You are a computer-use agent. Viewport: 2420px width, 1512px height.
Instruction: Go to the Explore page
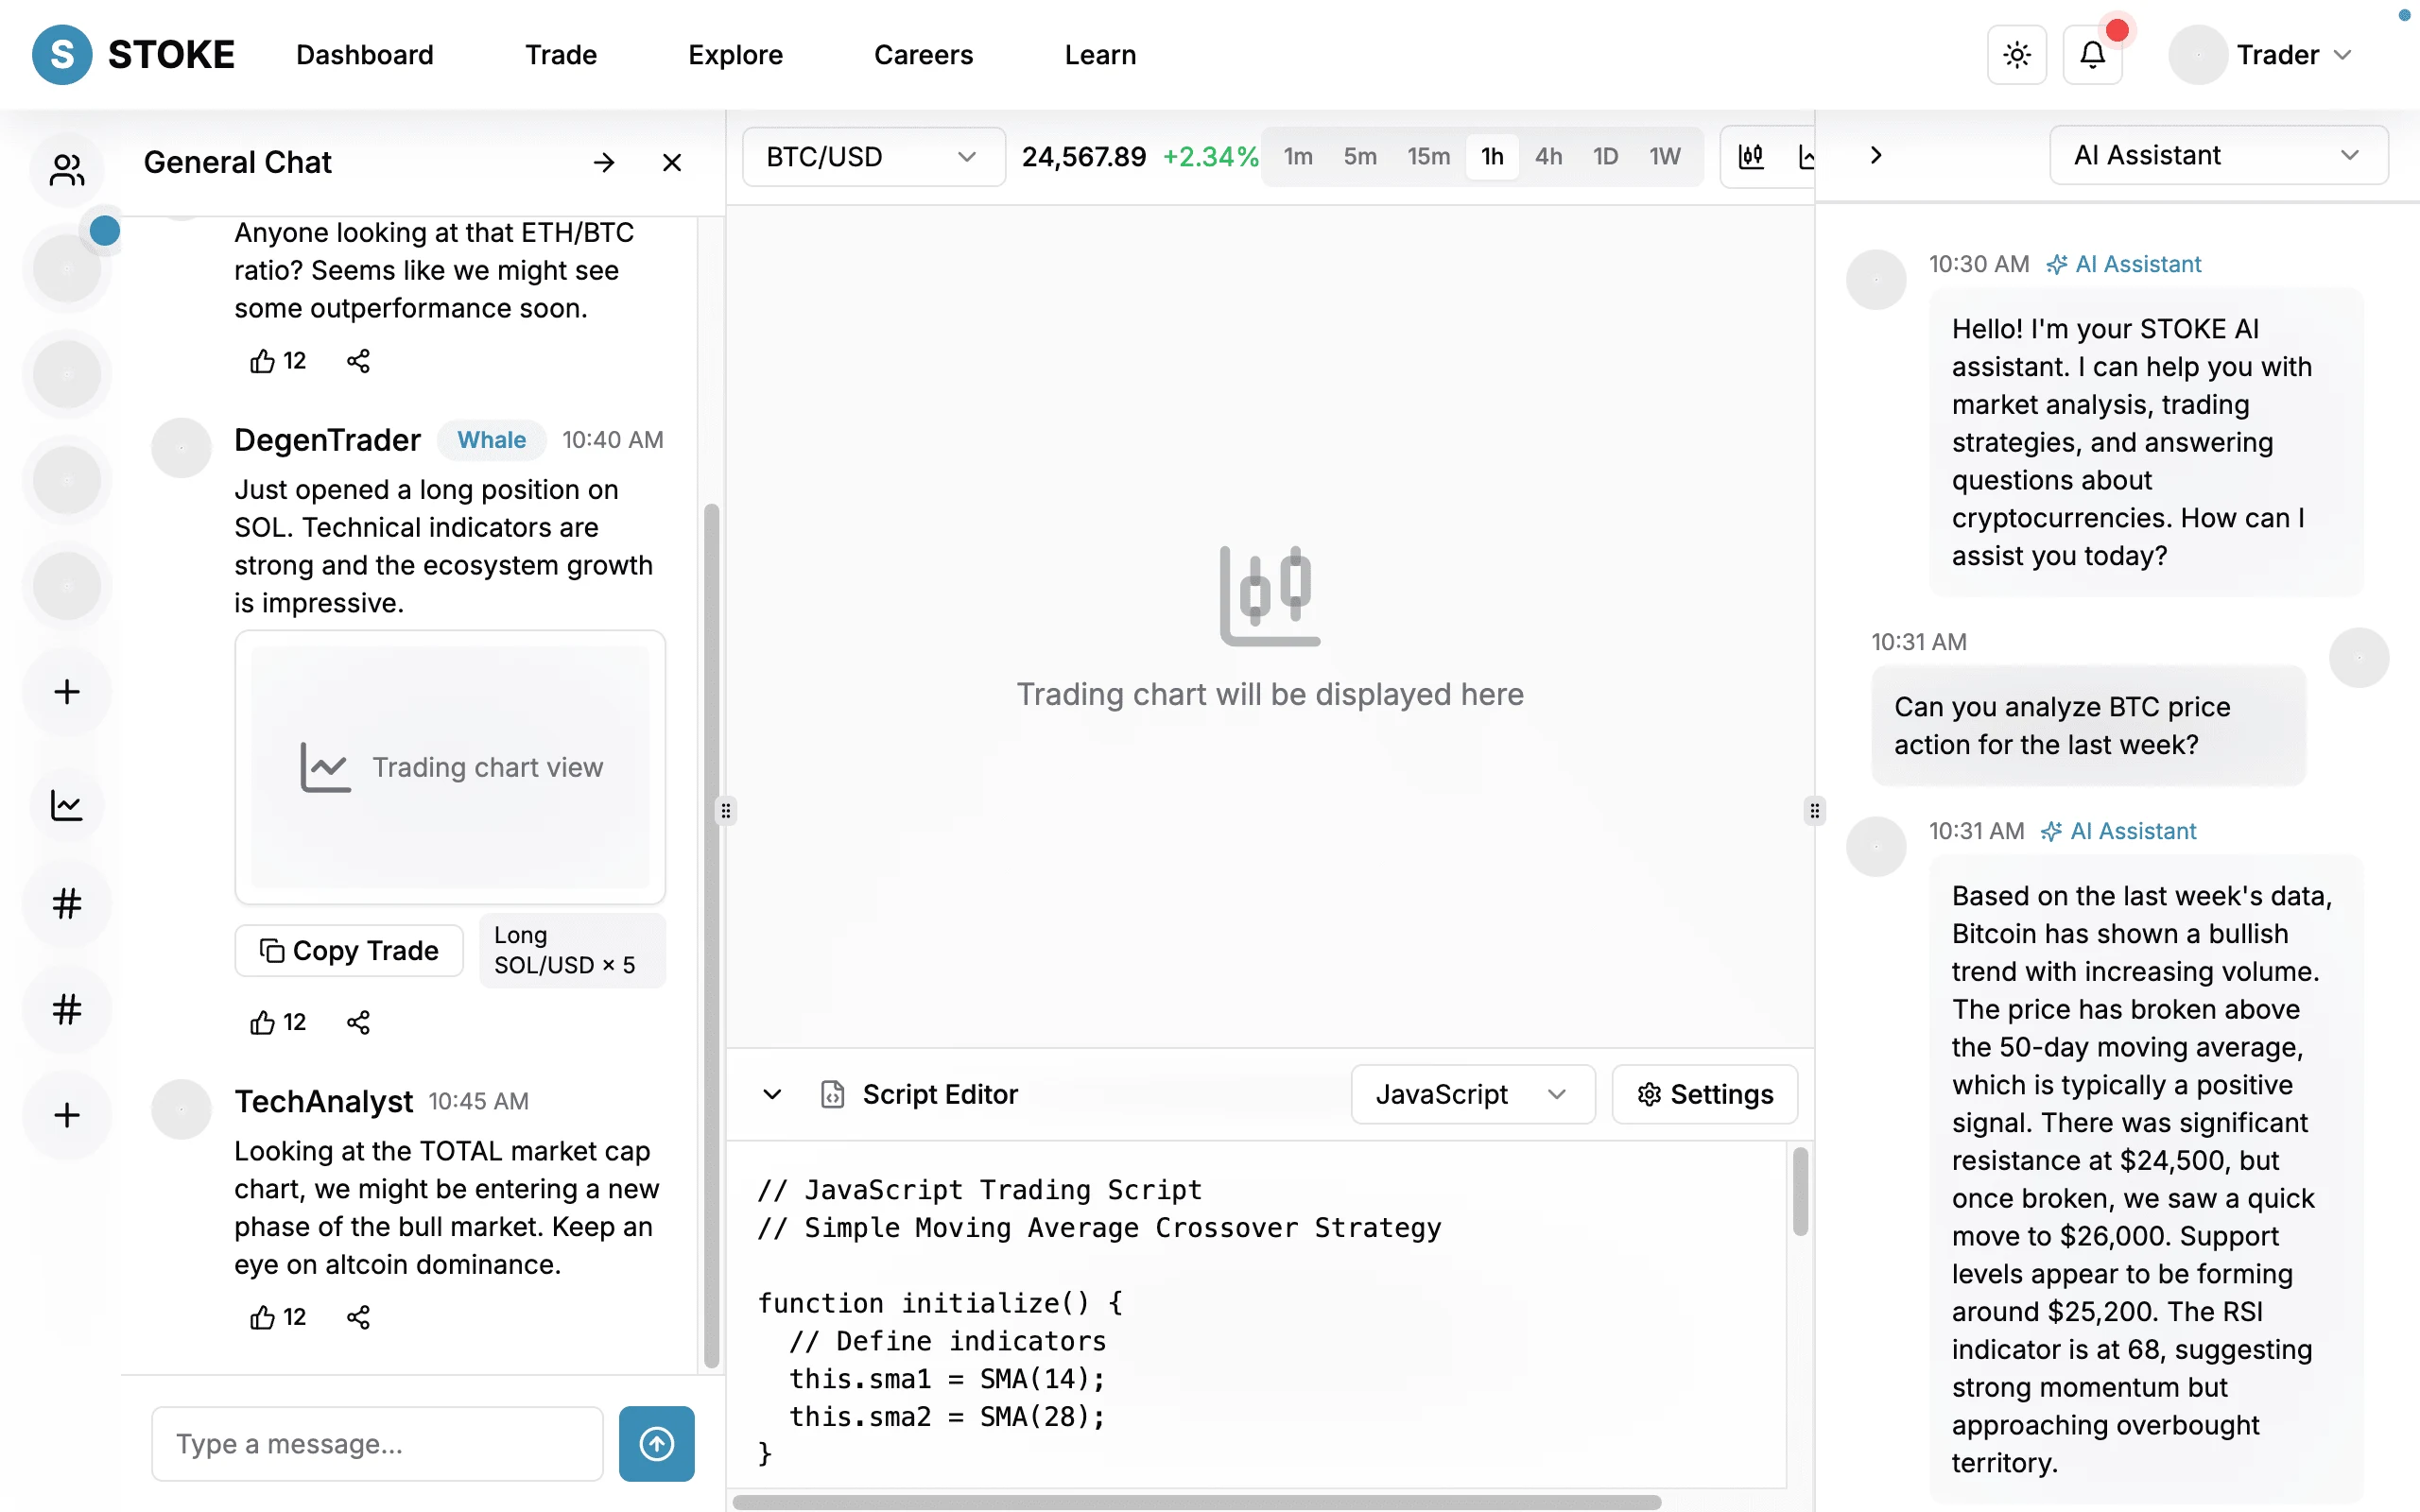[x=735, y=55]
